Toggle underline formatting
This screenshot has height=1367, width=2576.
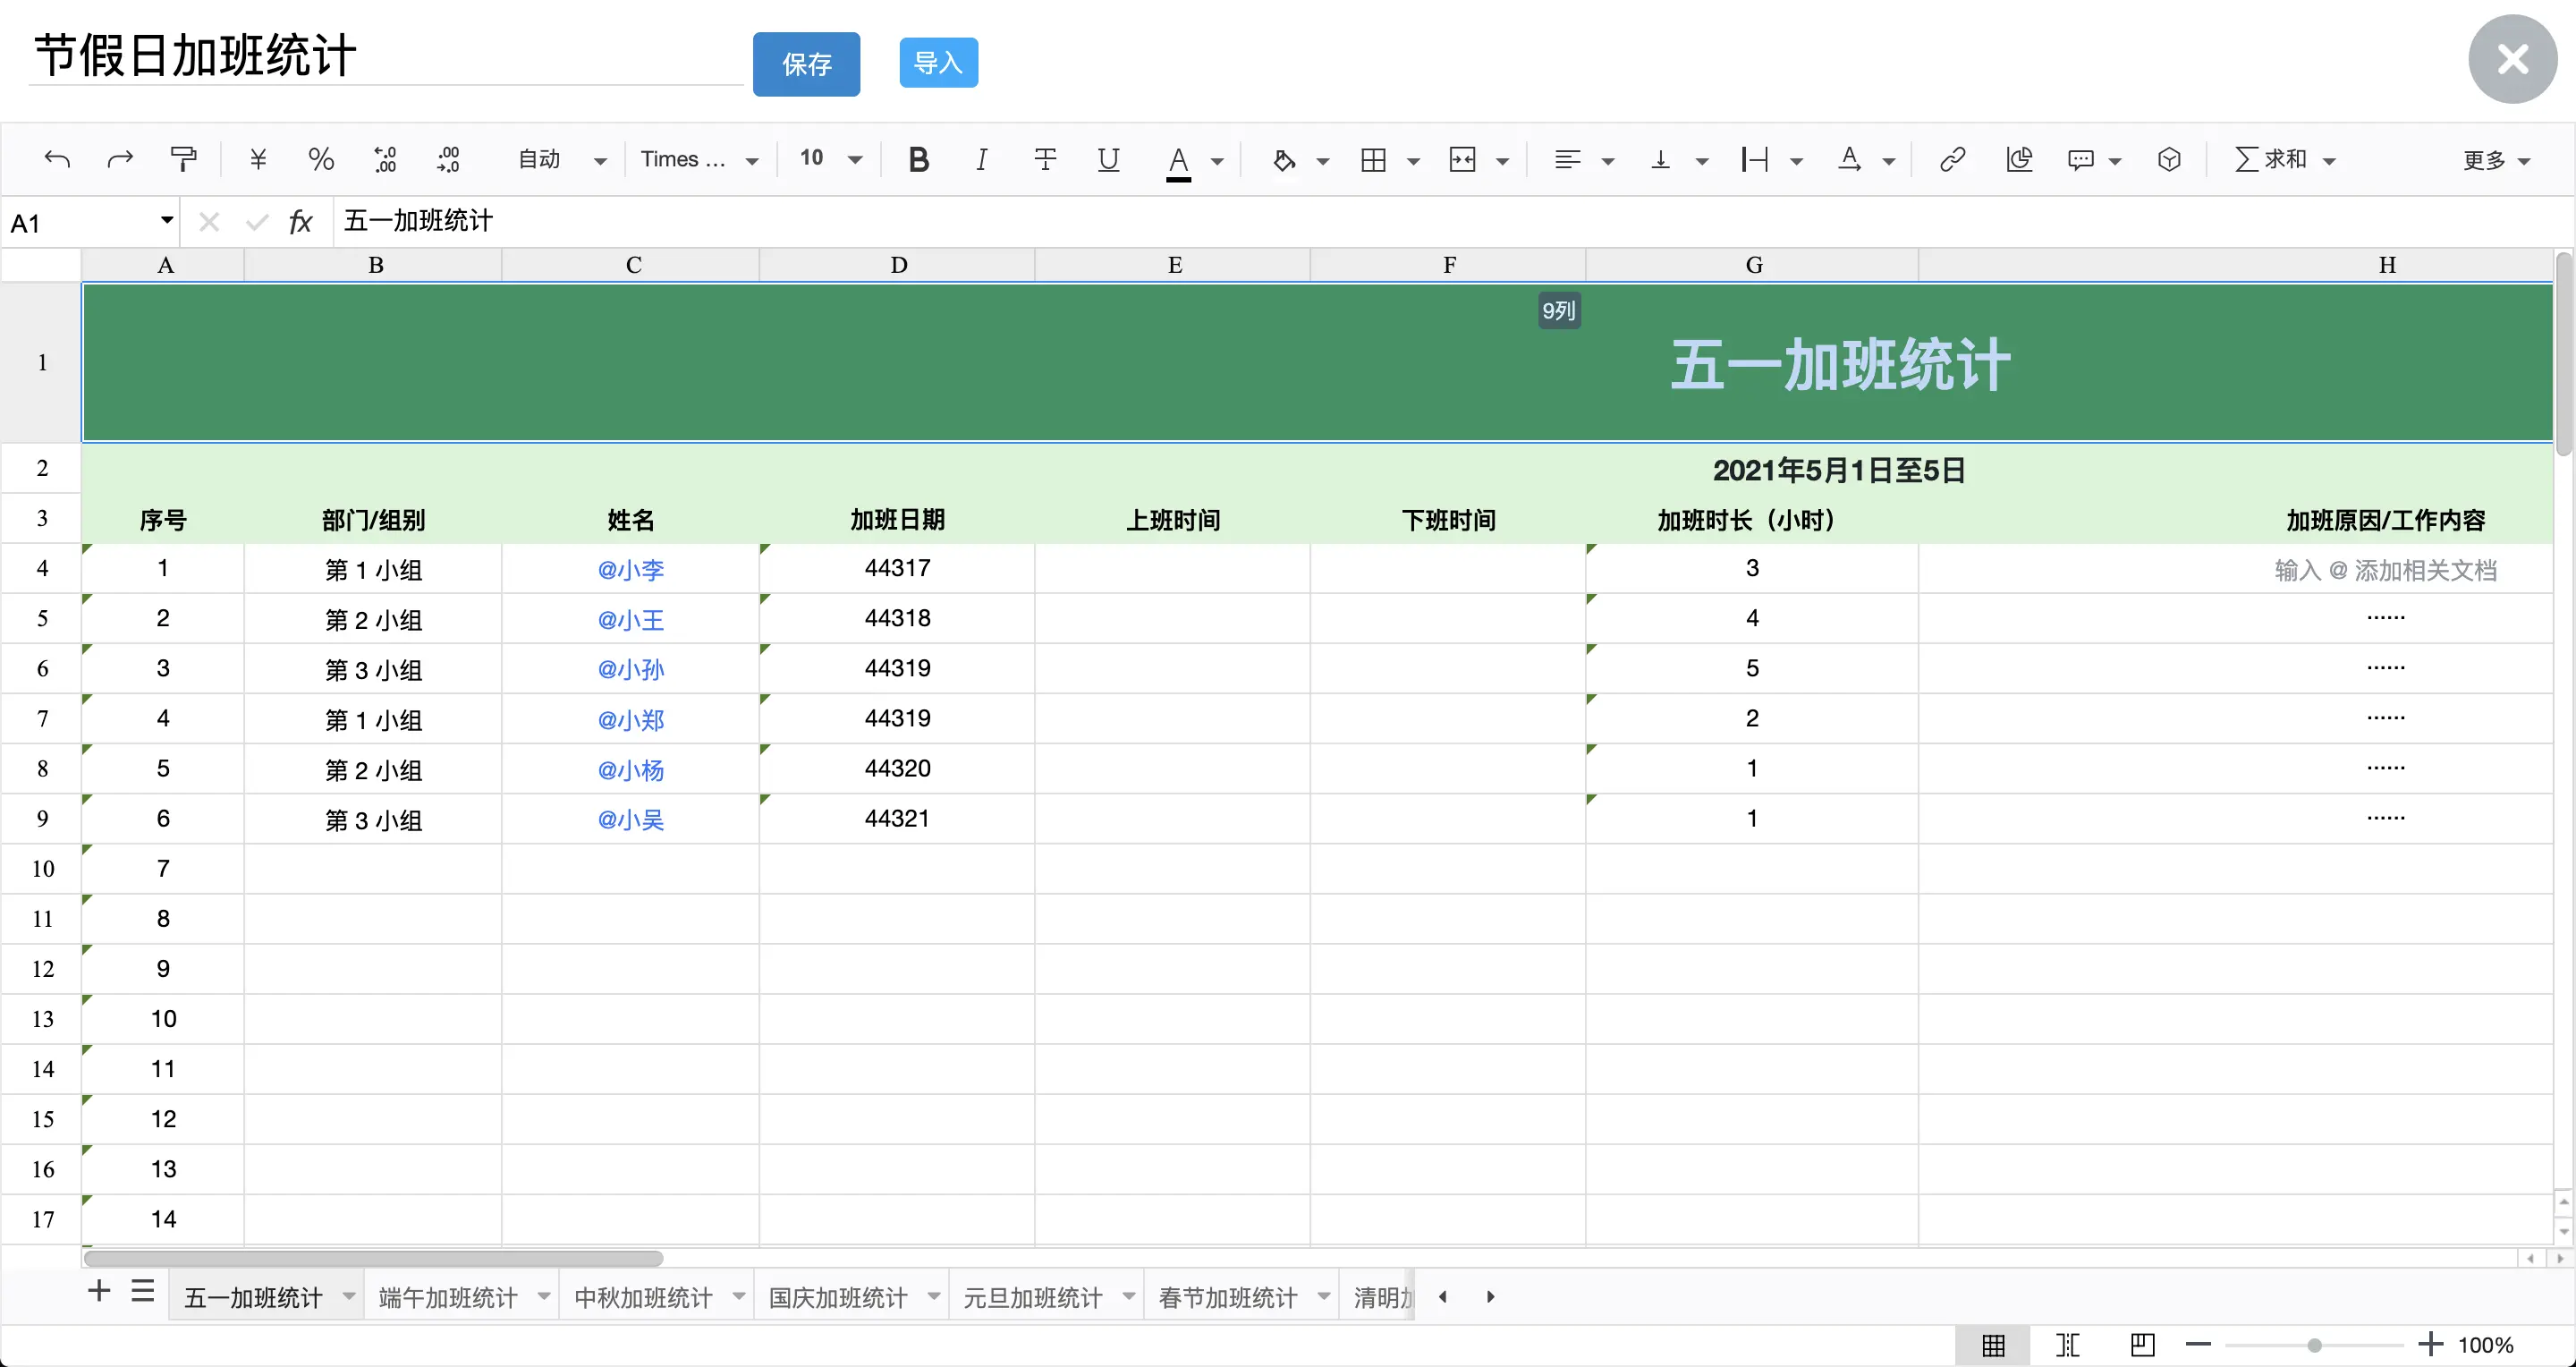(x=1108, y=159)
